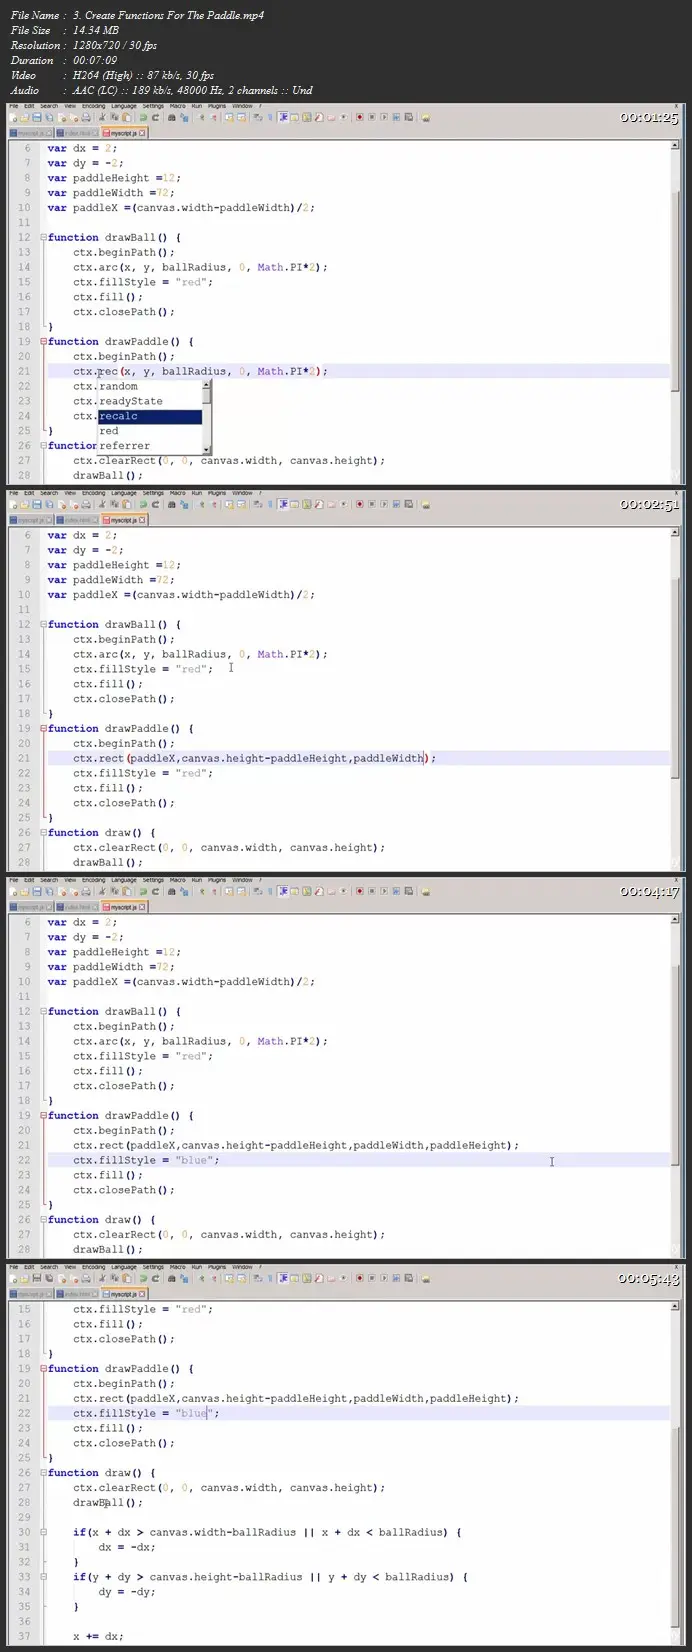692x1652 pixels.
Task: Click rightmost toolbar icon in 00:05:43 frame
Action: coord(426,1278)
